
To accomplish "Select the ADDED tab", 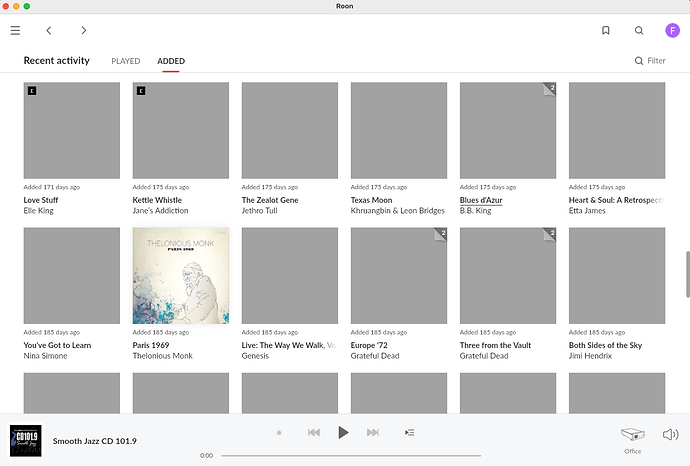I will [171, 61].
